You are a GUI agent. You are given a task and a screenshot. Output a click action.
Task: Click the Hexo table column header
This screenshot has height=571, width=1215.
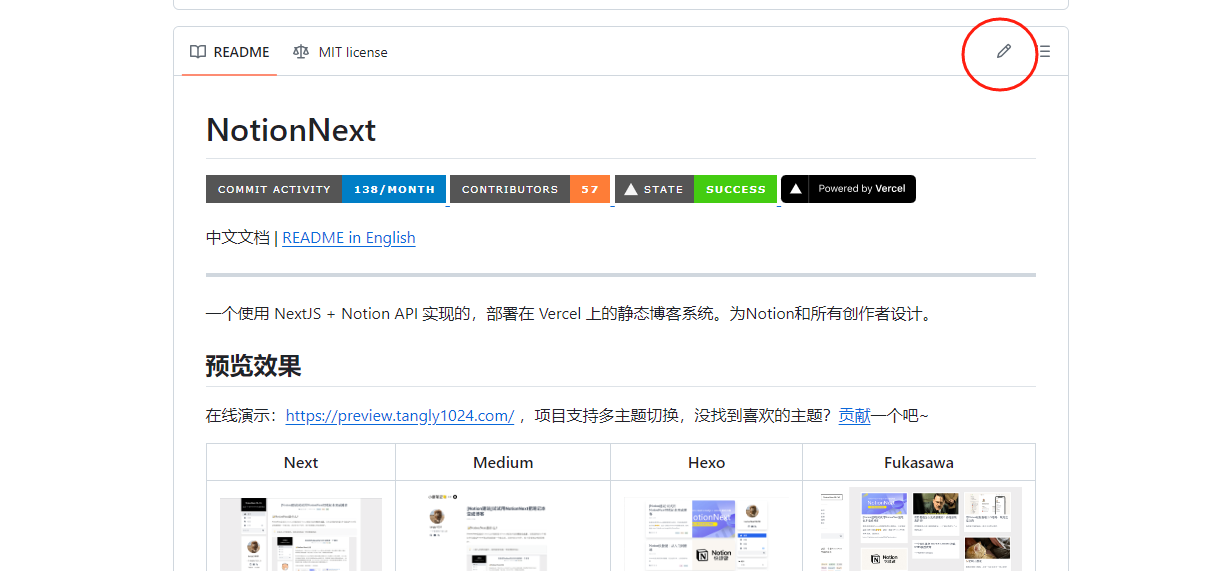point(706,462)
